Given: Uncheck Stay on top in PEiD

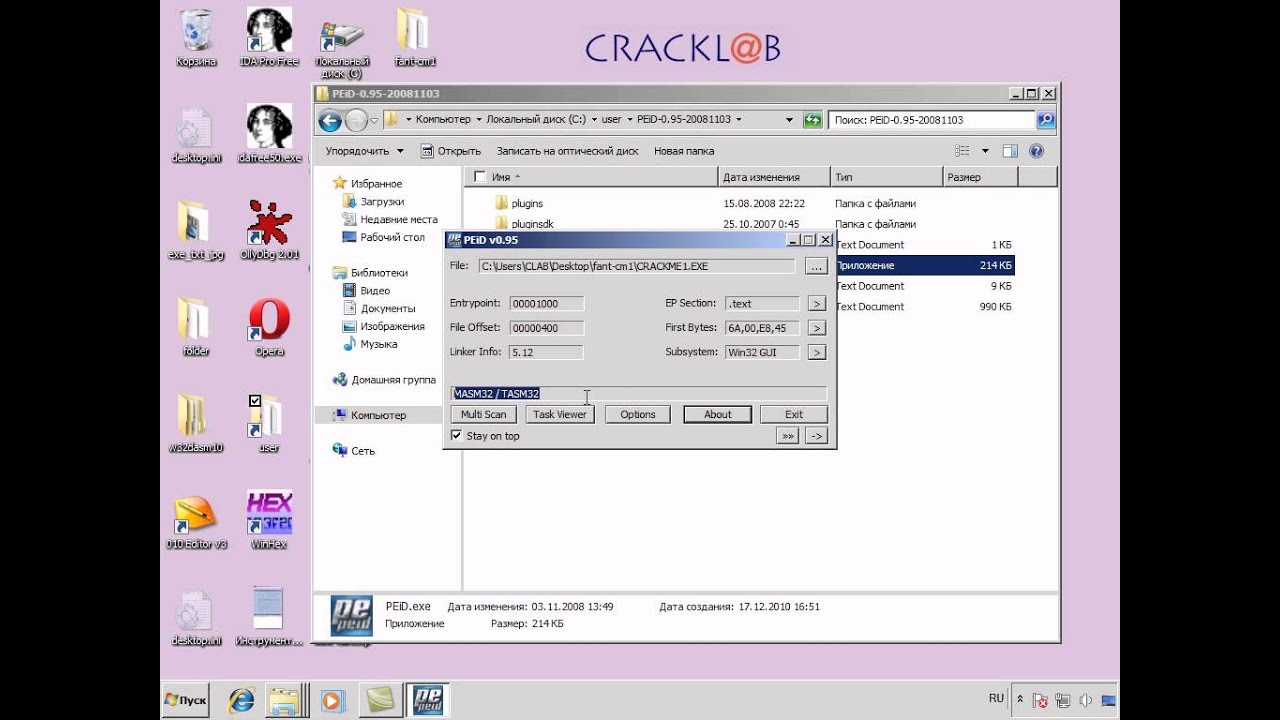Looking at the screenshot, I should coord(457,436).
